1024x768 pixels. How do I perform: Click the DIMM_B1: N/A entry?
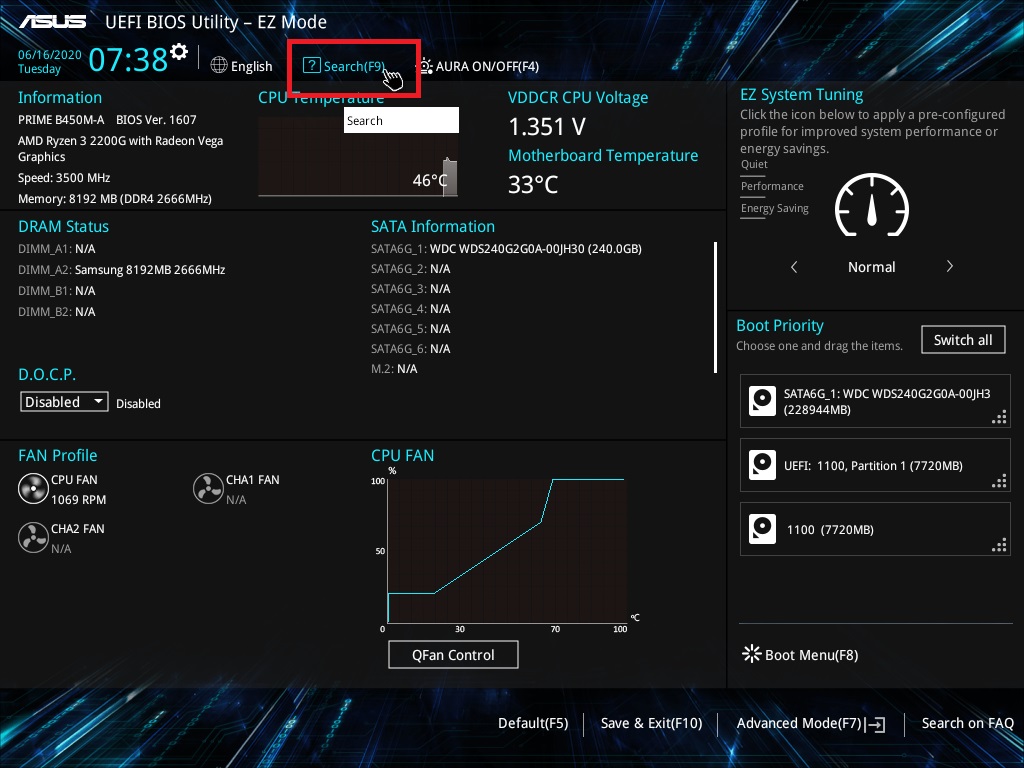57,291
